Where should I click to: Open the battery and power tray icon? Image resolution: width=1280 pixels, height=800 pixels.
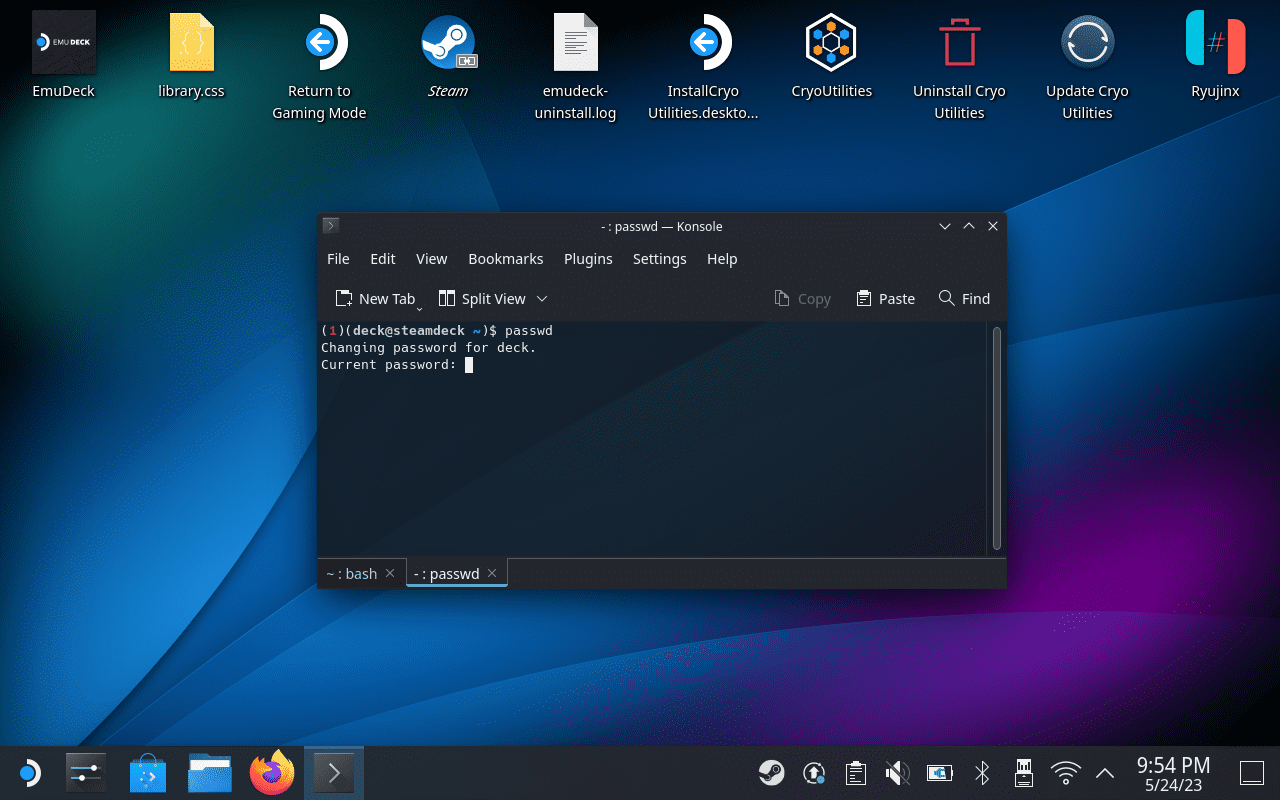[940, 773]
